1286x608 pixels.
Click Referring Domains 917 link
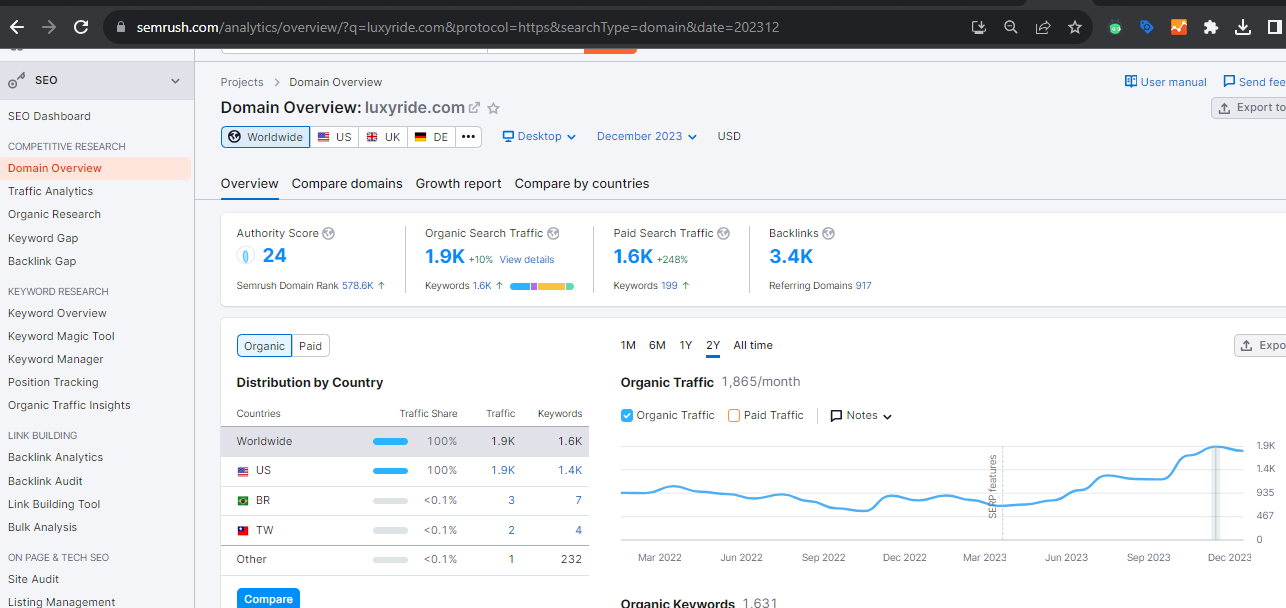click(863, 286)
